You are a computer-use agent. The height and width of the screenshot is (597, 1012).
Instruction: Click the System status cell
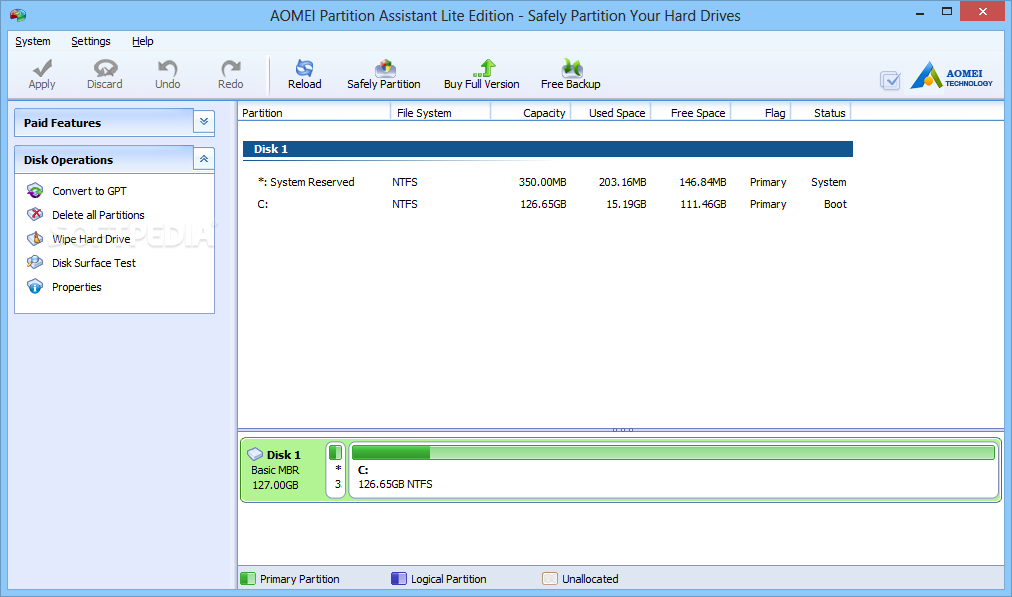coord(829,182)
